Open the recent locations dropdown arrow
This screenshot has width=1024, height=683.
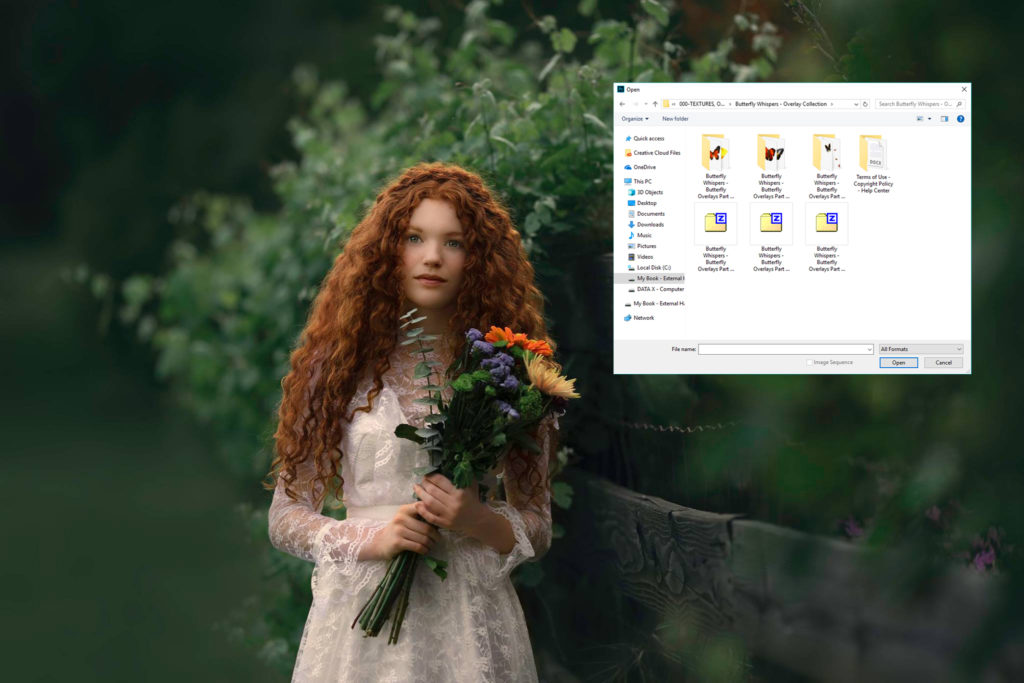646,104
